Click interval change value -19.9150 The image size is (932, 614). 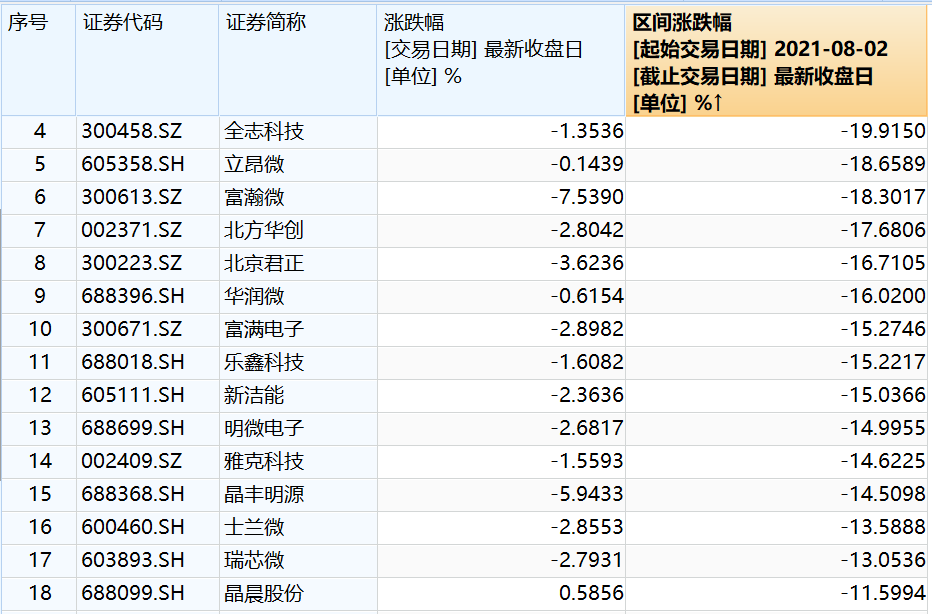click(883, 131)
